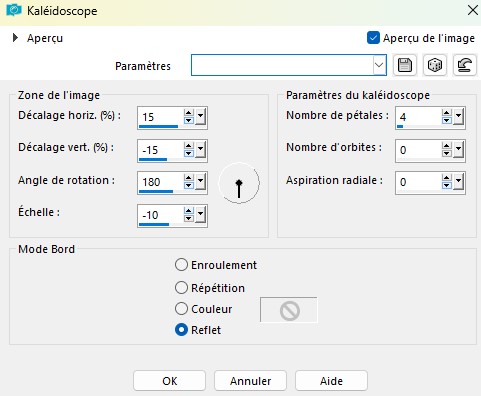Increase Nombre de pétales with up arrow
This screenshot has height=396, width=481.
pos(447,113)
